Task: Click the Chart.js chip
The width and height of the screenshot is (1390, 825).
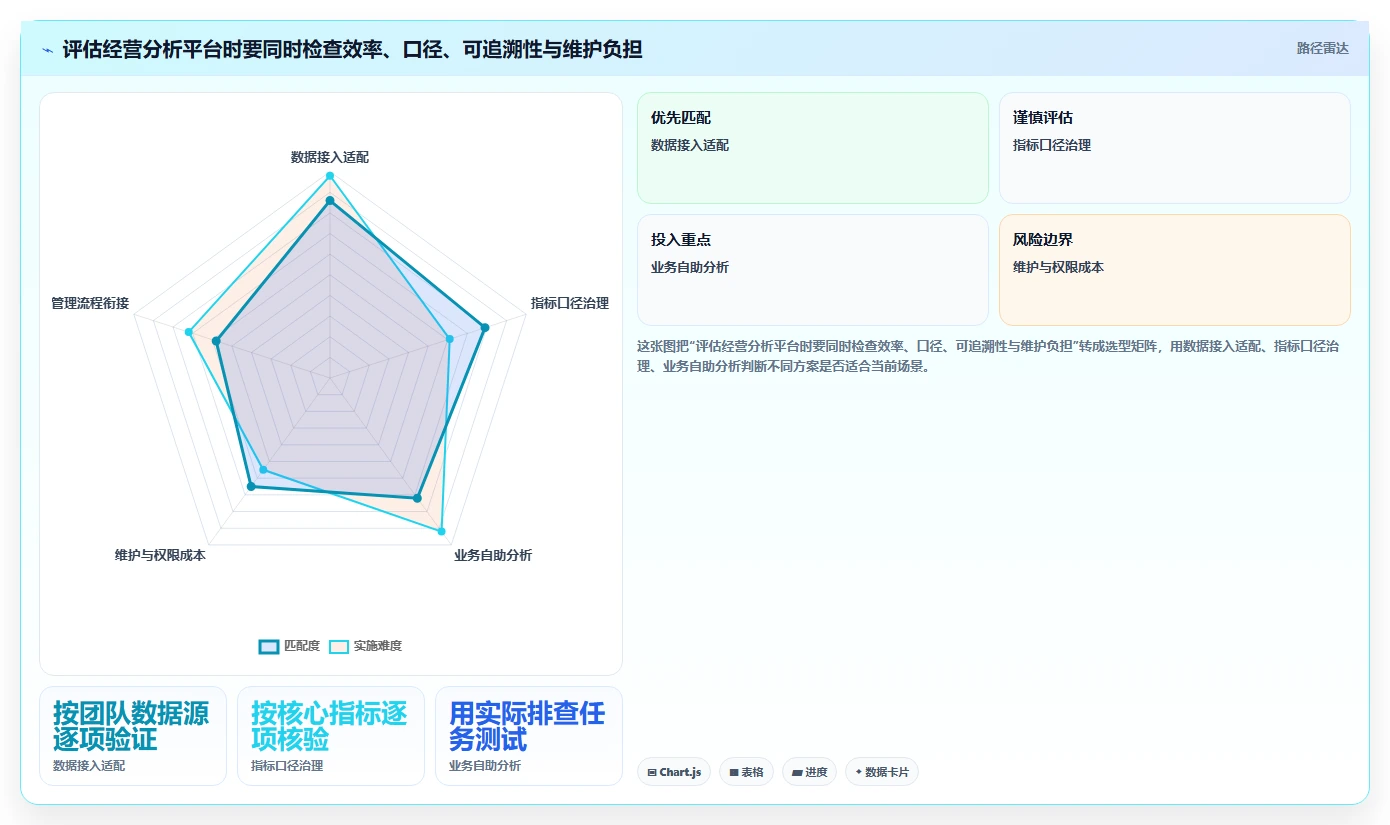Action: pos(674,772)
